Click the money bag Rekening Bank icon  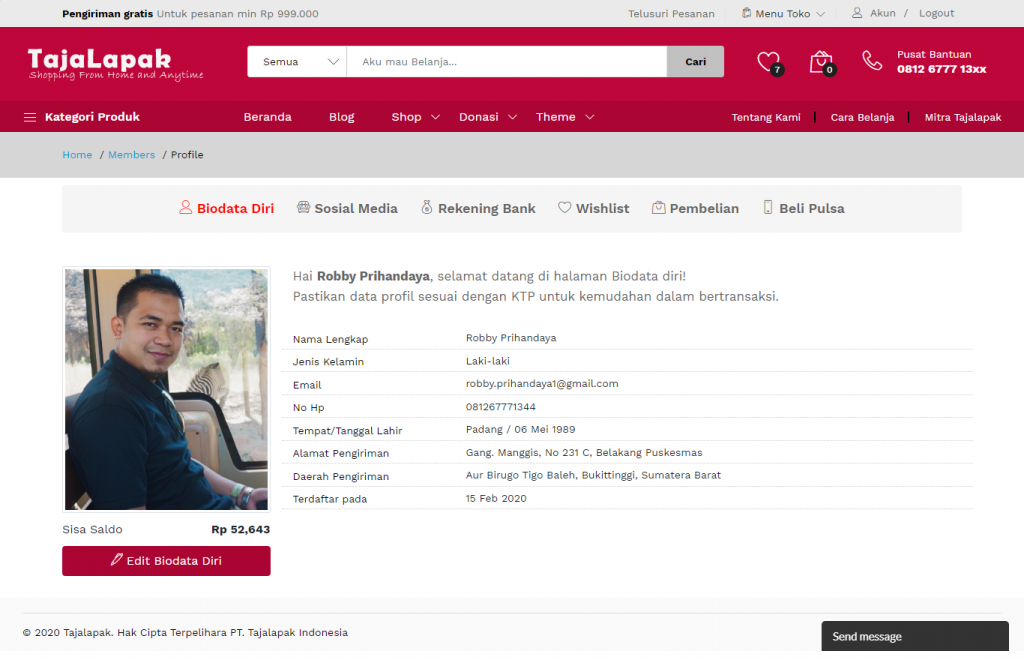pos(426,208)
